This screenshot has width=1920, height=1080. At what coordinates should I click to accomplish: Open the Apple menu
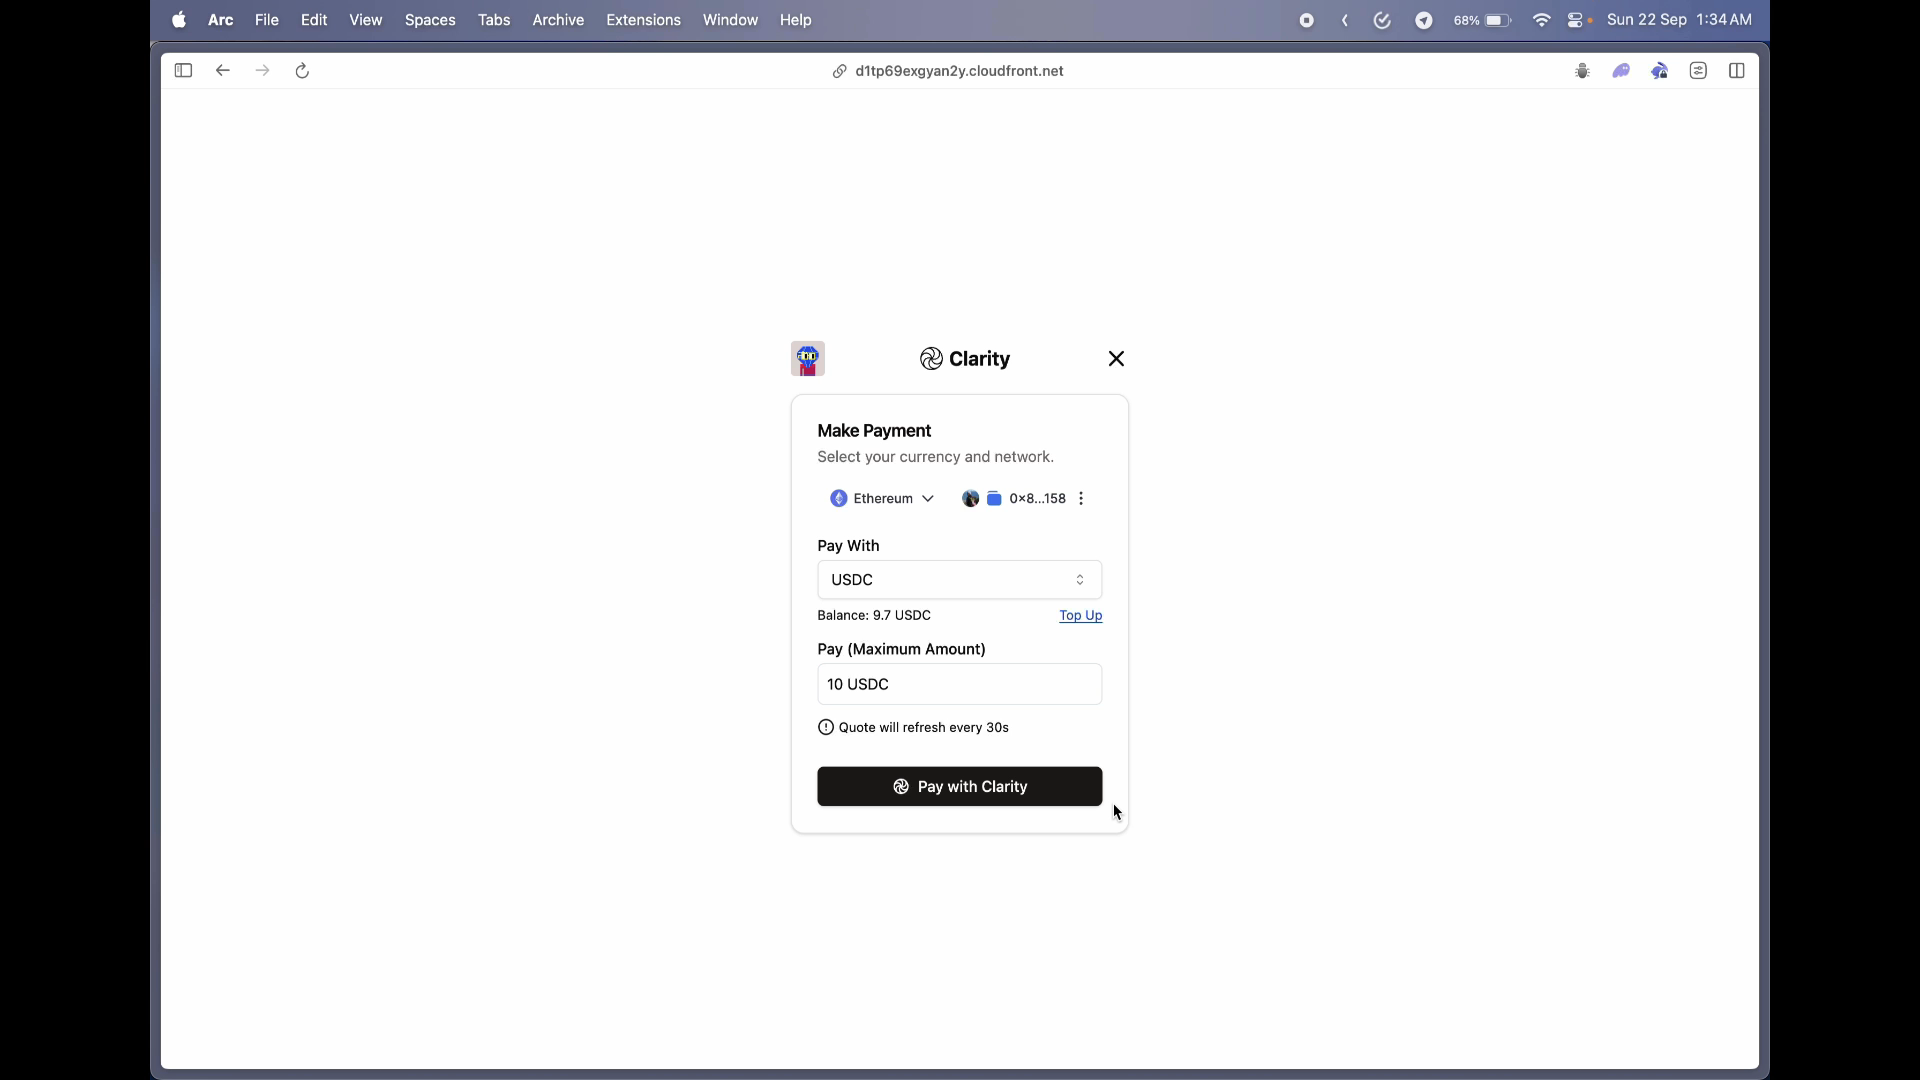(x=179, y=20)
